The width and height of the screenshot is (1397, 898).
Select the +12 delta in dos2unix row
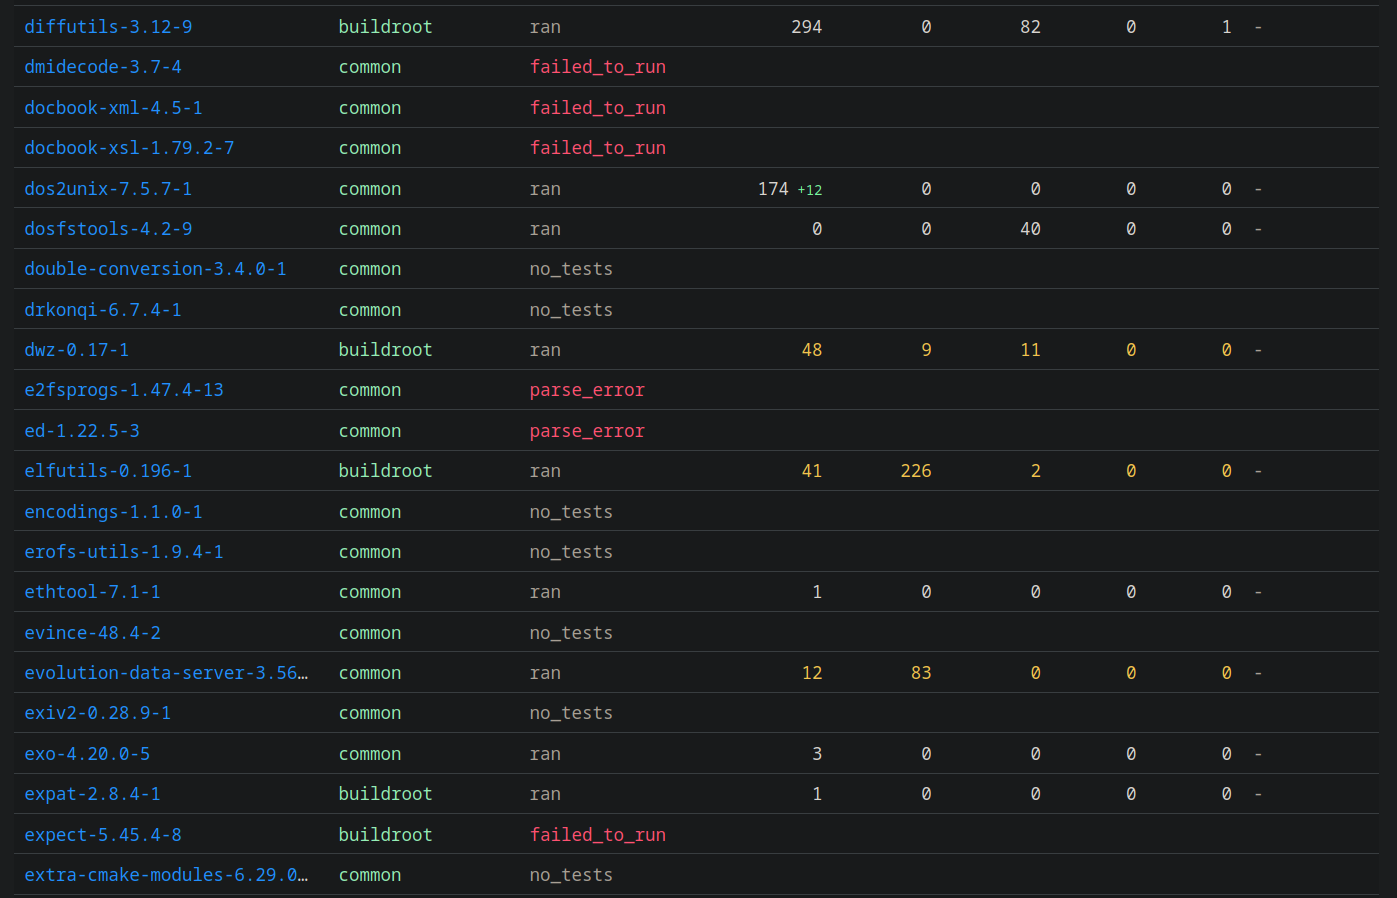click(810, 190)
